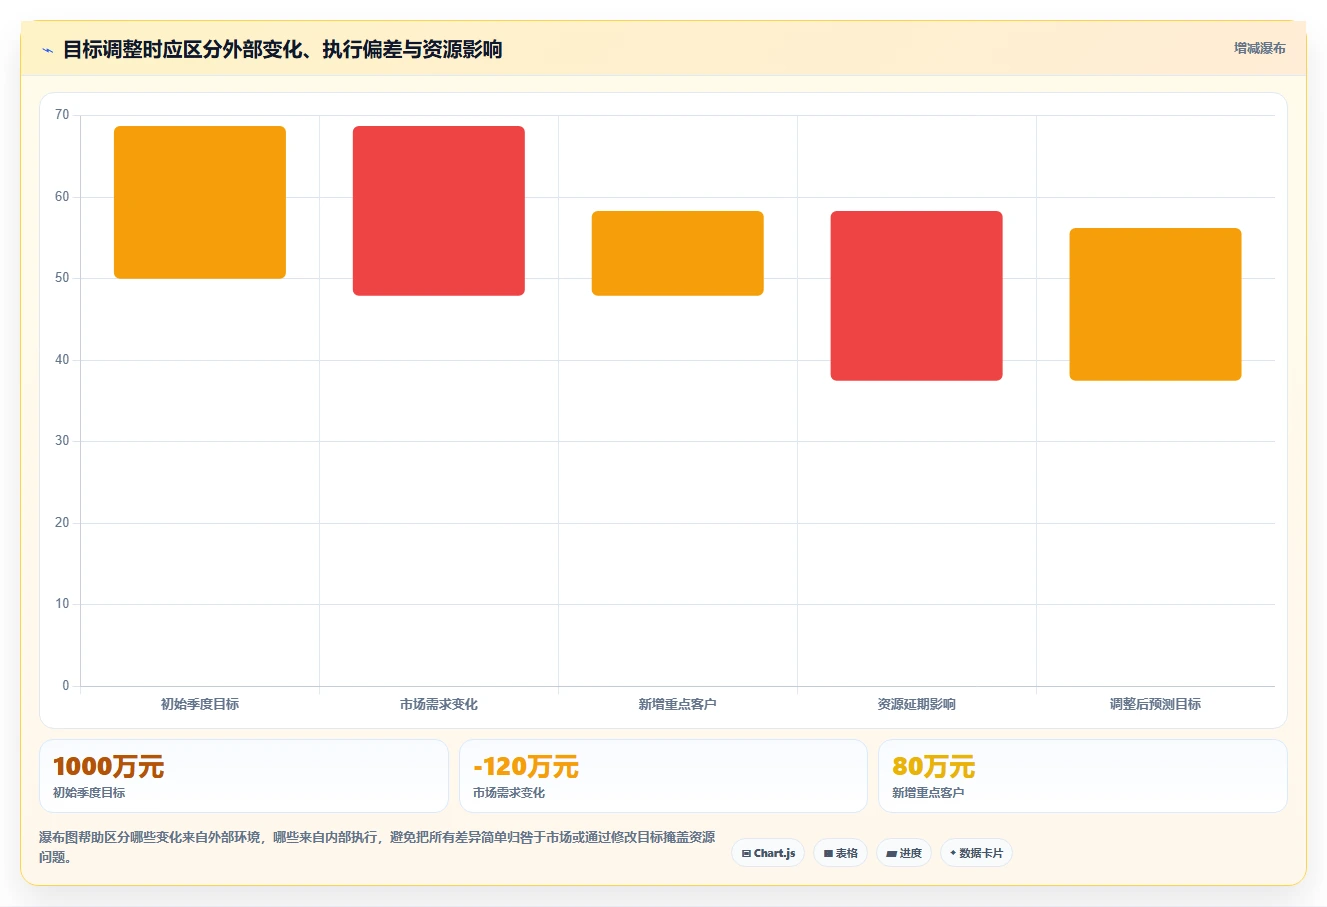Click the orange 初始季度目标 bar
The height and width of the screenshot is (907, 1327).
click(200, 202)
